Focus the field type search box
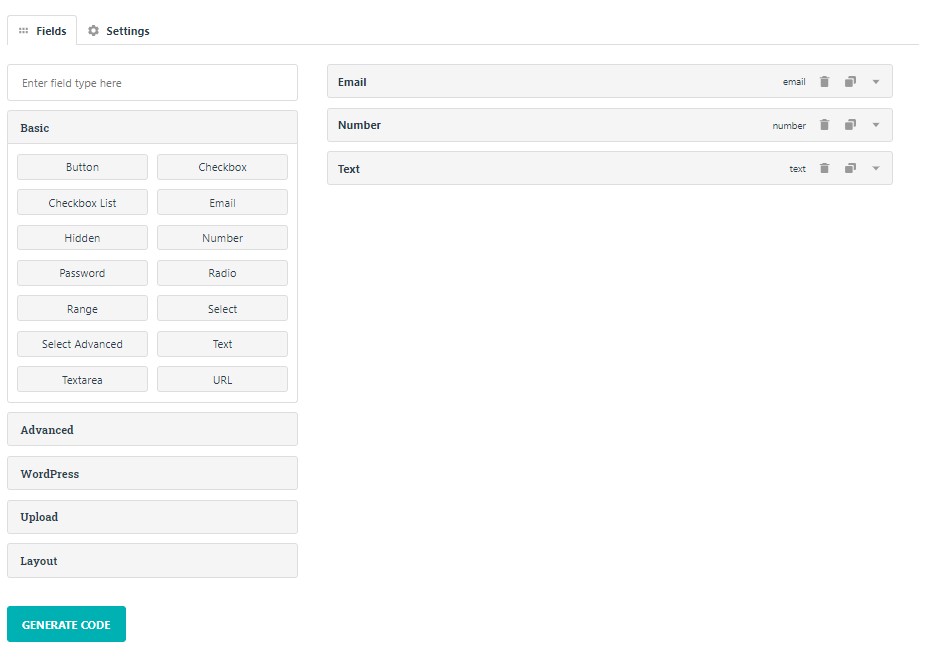930x661 pixels. click(x=152, y=83)
